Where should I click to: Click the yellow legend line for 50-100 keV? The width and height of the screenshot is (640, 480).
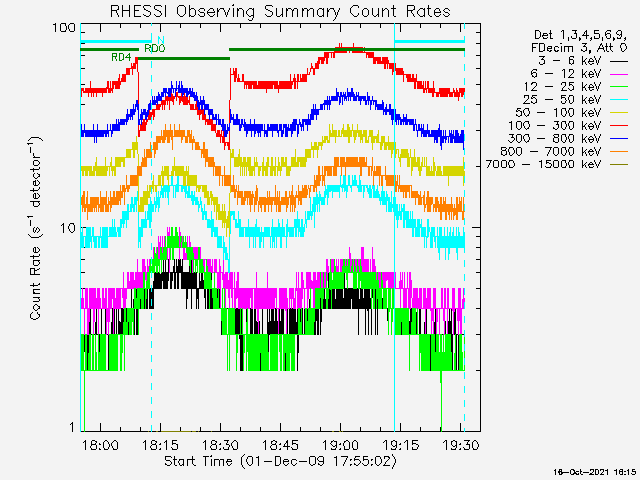click(619, 113)
